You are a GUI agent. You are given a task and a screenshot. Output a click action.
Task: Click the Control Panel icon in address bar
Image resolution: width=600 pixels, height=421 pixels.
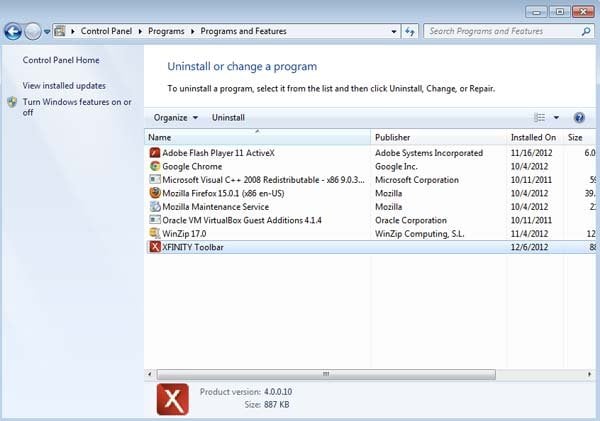[59, 31]
